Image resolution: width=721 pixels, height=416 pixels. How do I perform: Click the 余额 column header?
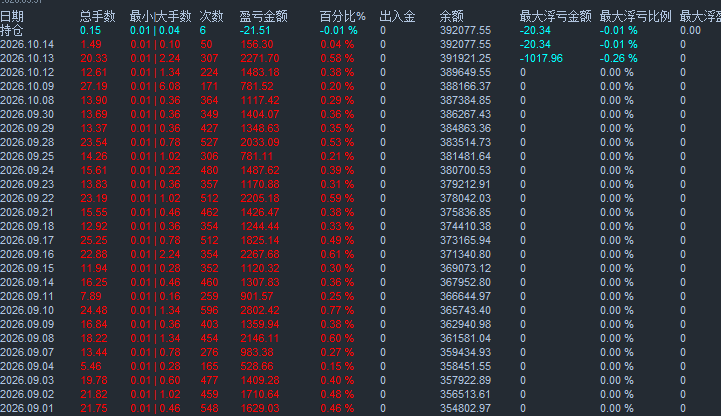click(x=452, y=17)
